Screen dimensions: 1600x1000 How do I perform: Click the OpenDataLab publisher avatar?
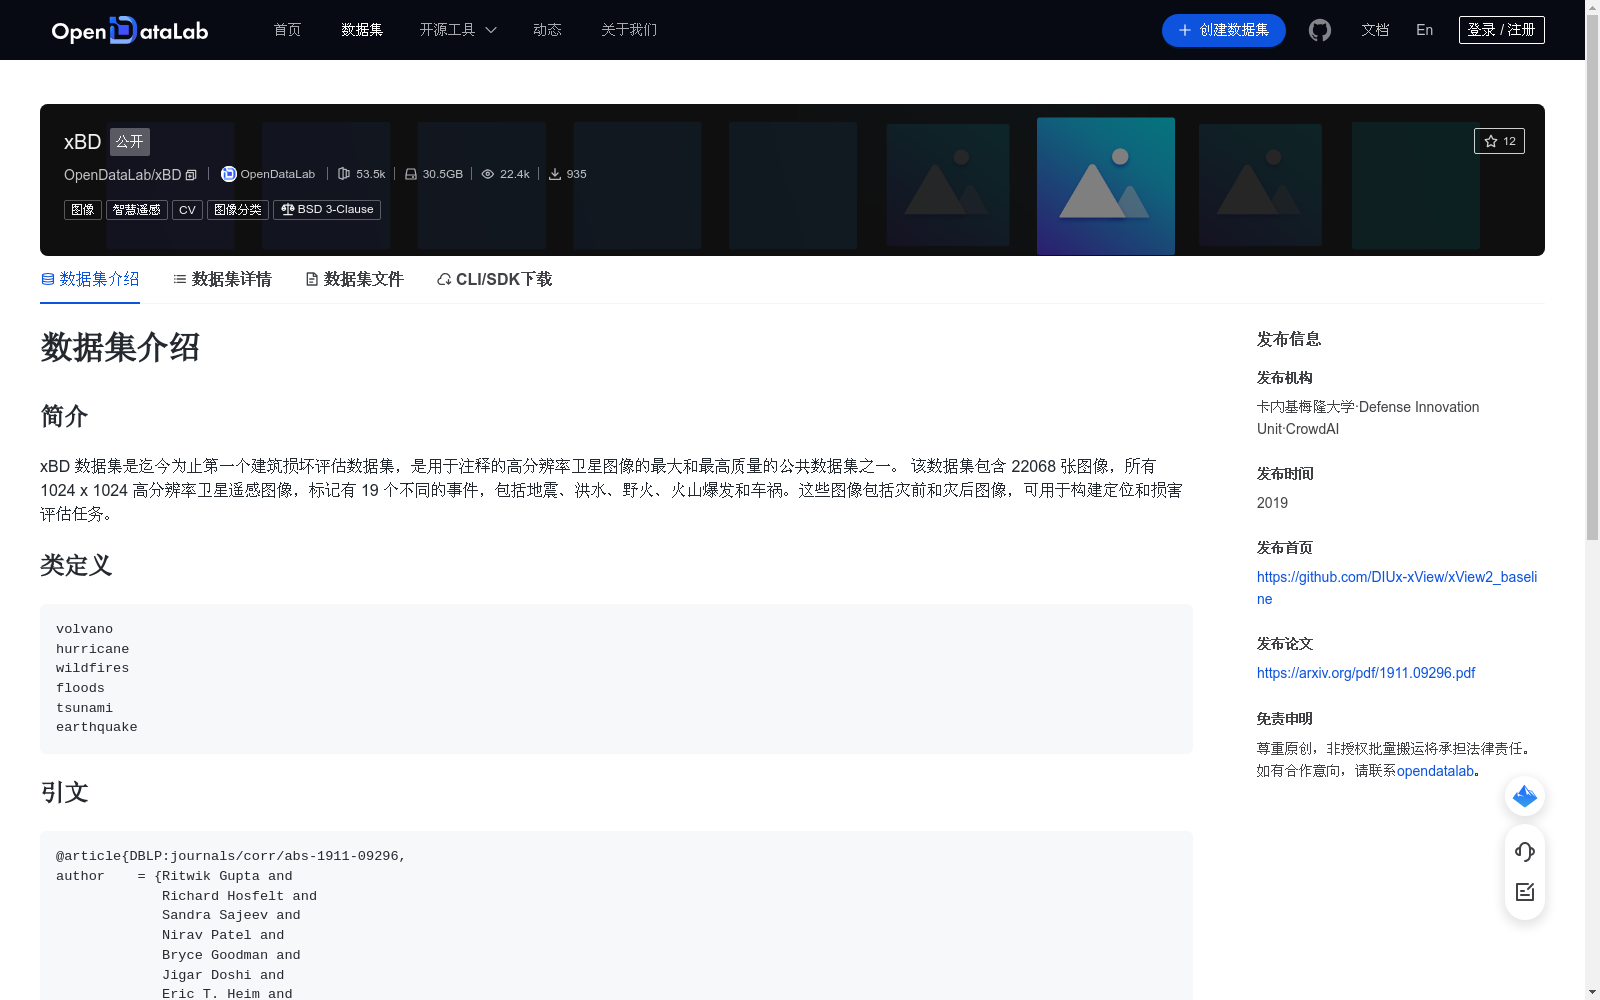point(228,174)
